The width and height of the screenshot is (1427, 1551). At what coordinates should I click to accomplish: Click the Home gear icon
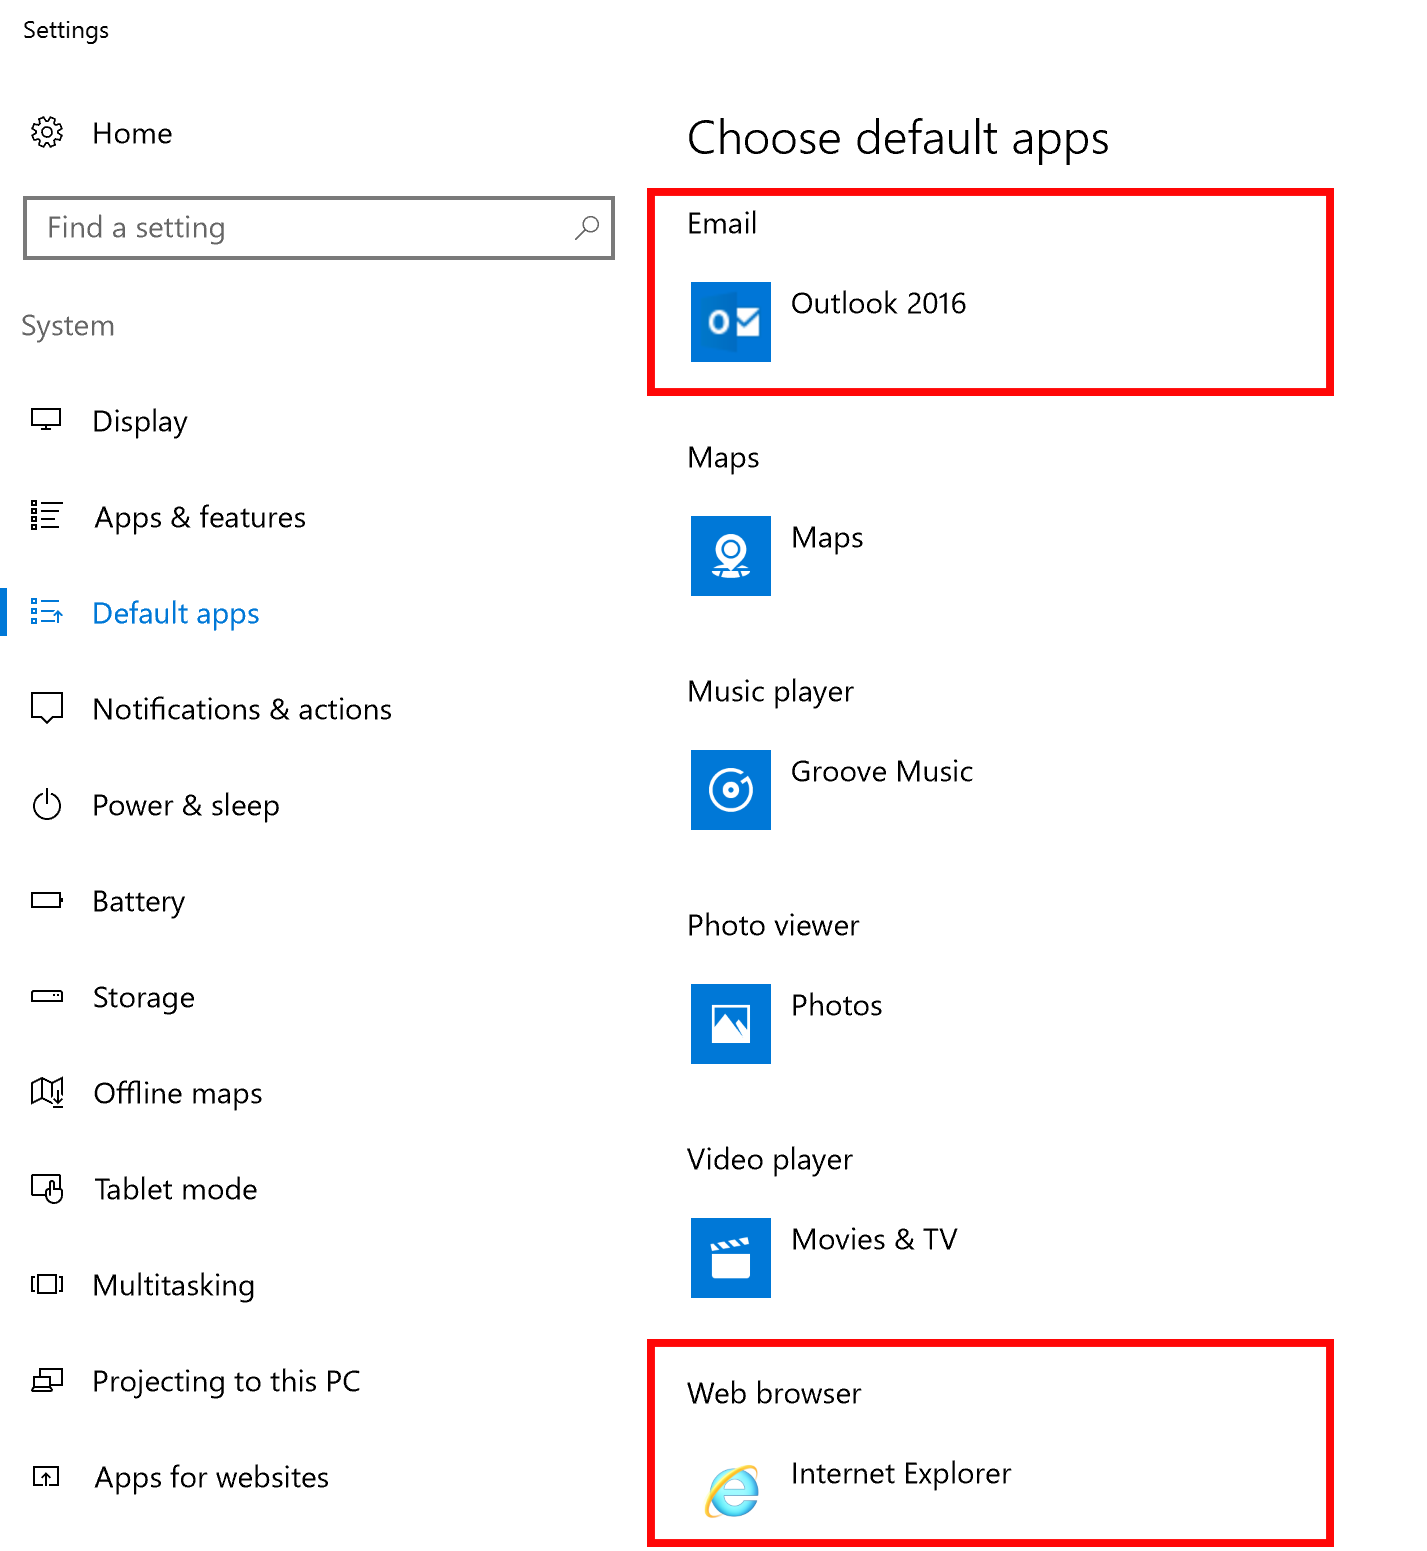(47, 132)
